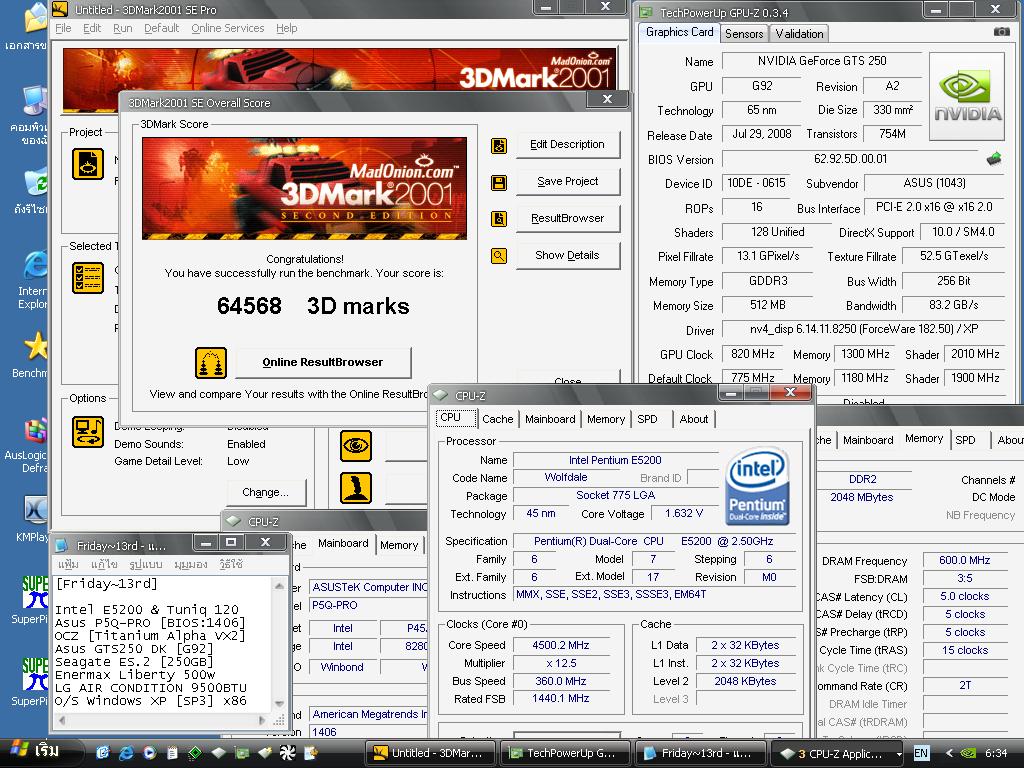The image size is (1024, 768).
Task: Click the taskbar clock showing 6:34
Action: [x=996, y=753]
